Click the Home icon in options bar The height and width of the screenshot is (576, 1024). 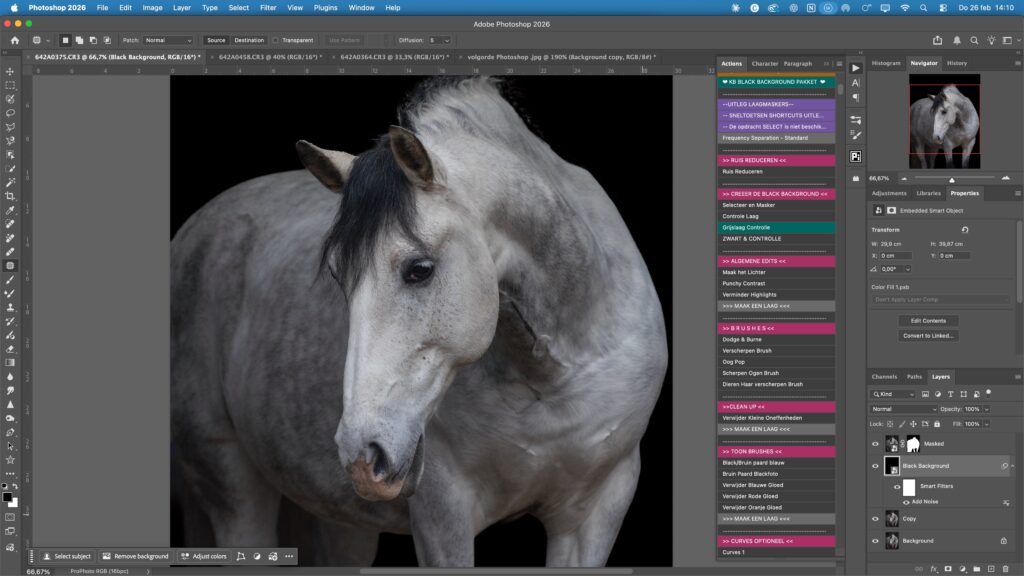15,40
